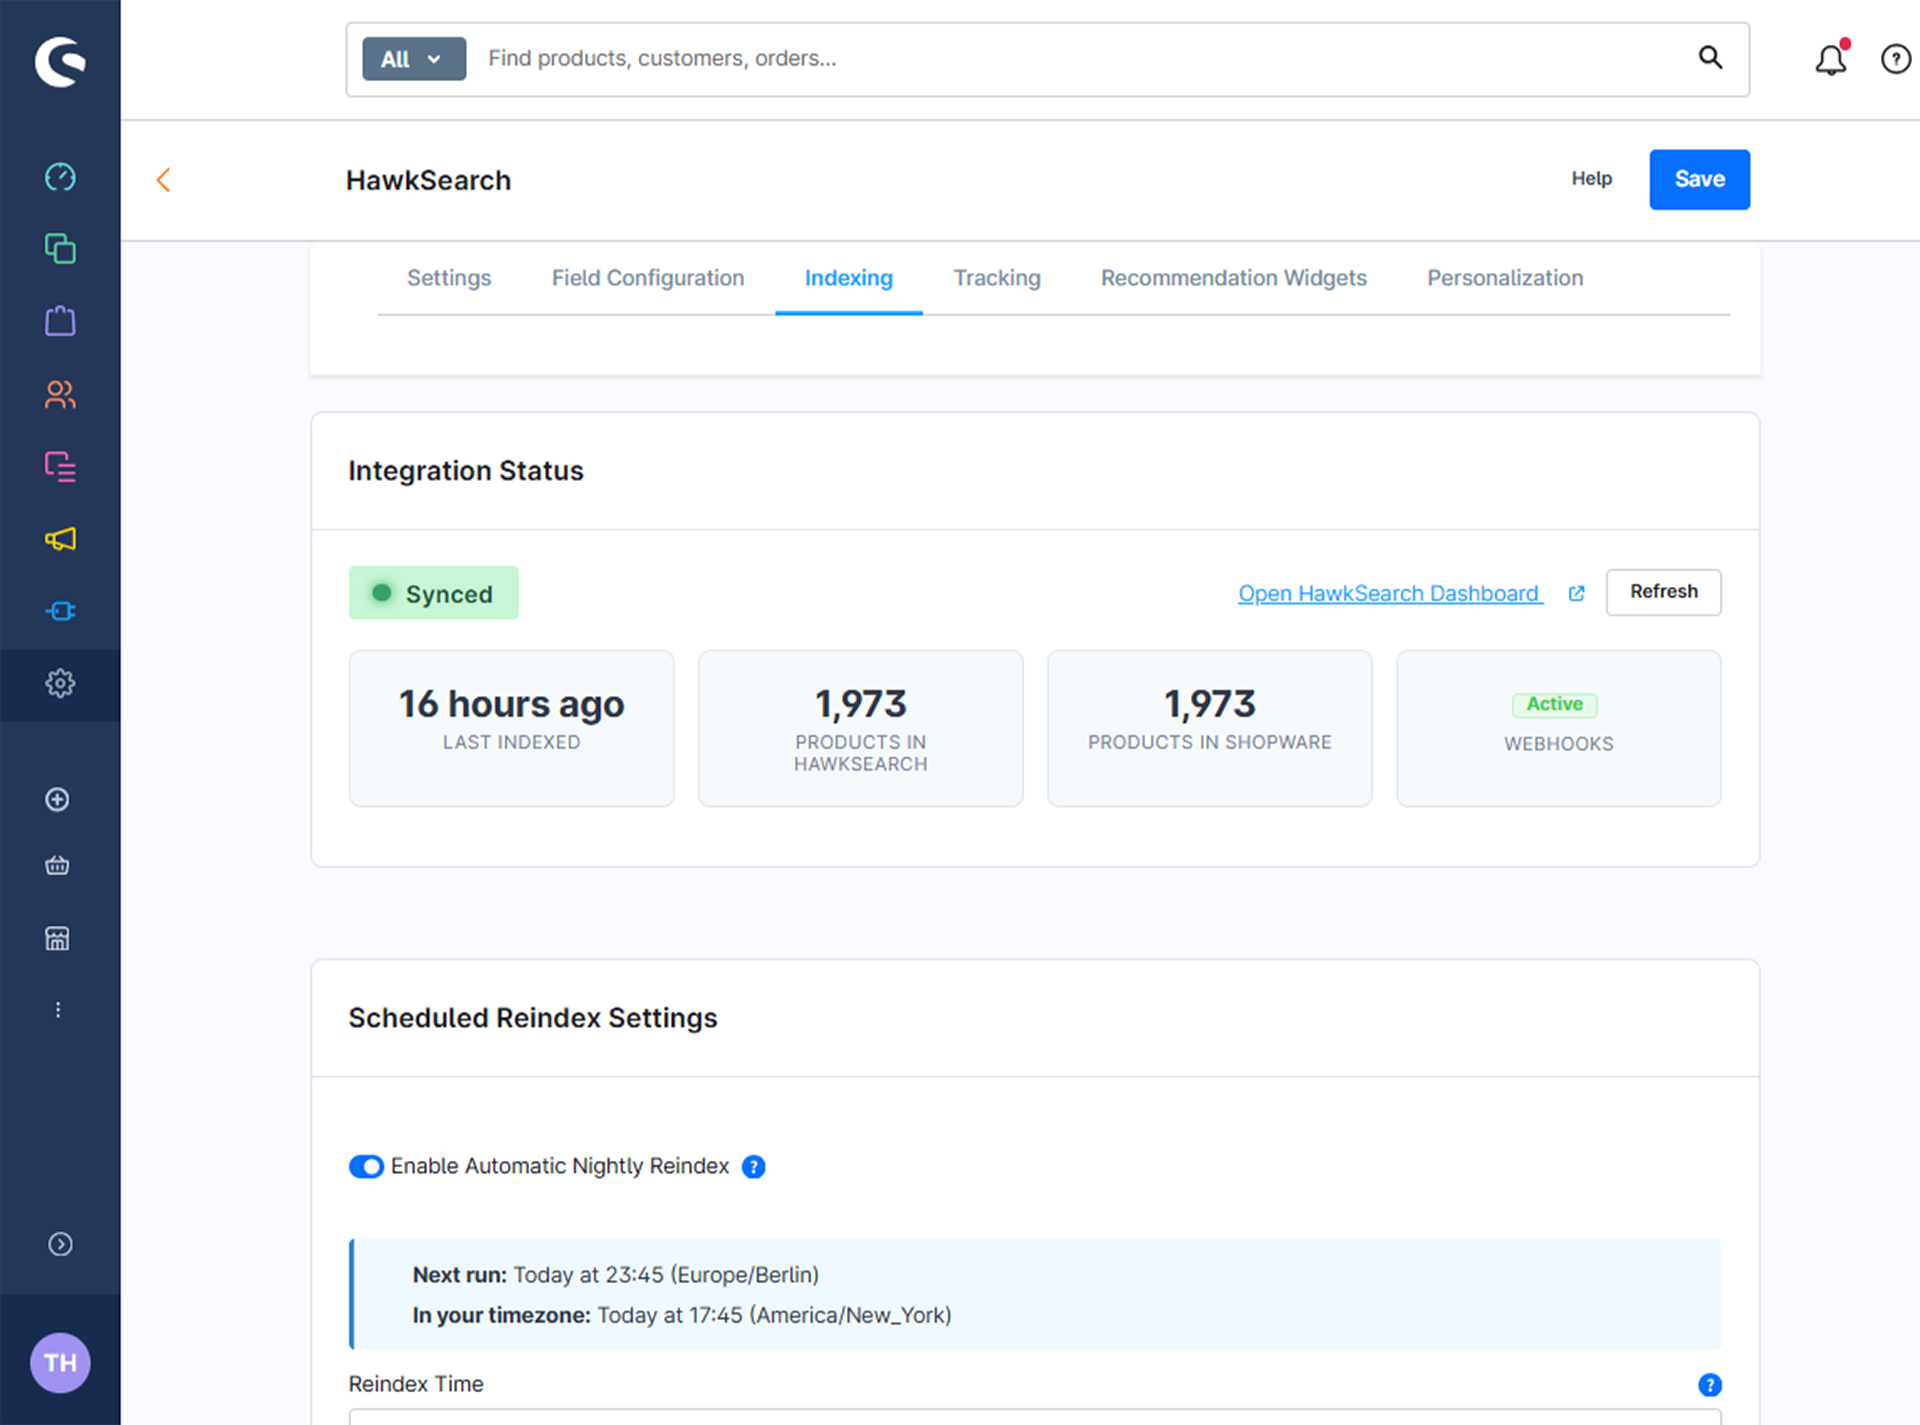Click the plus circle sidebar icon
1920x1425 pixels.
57,800
